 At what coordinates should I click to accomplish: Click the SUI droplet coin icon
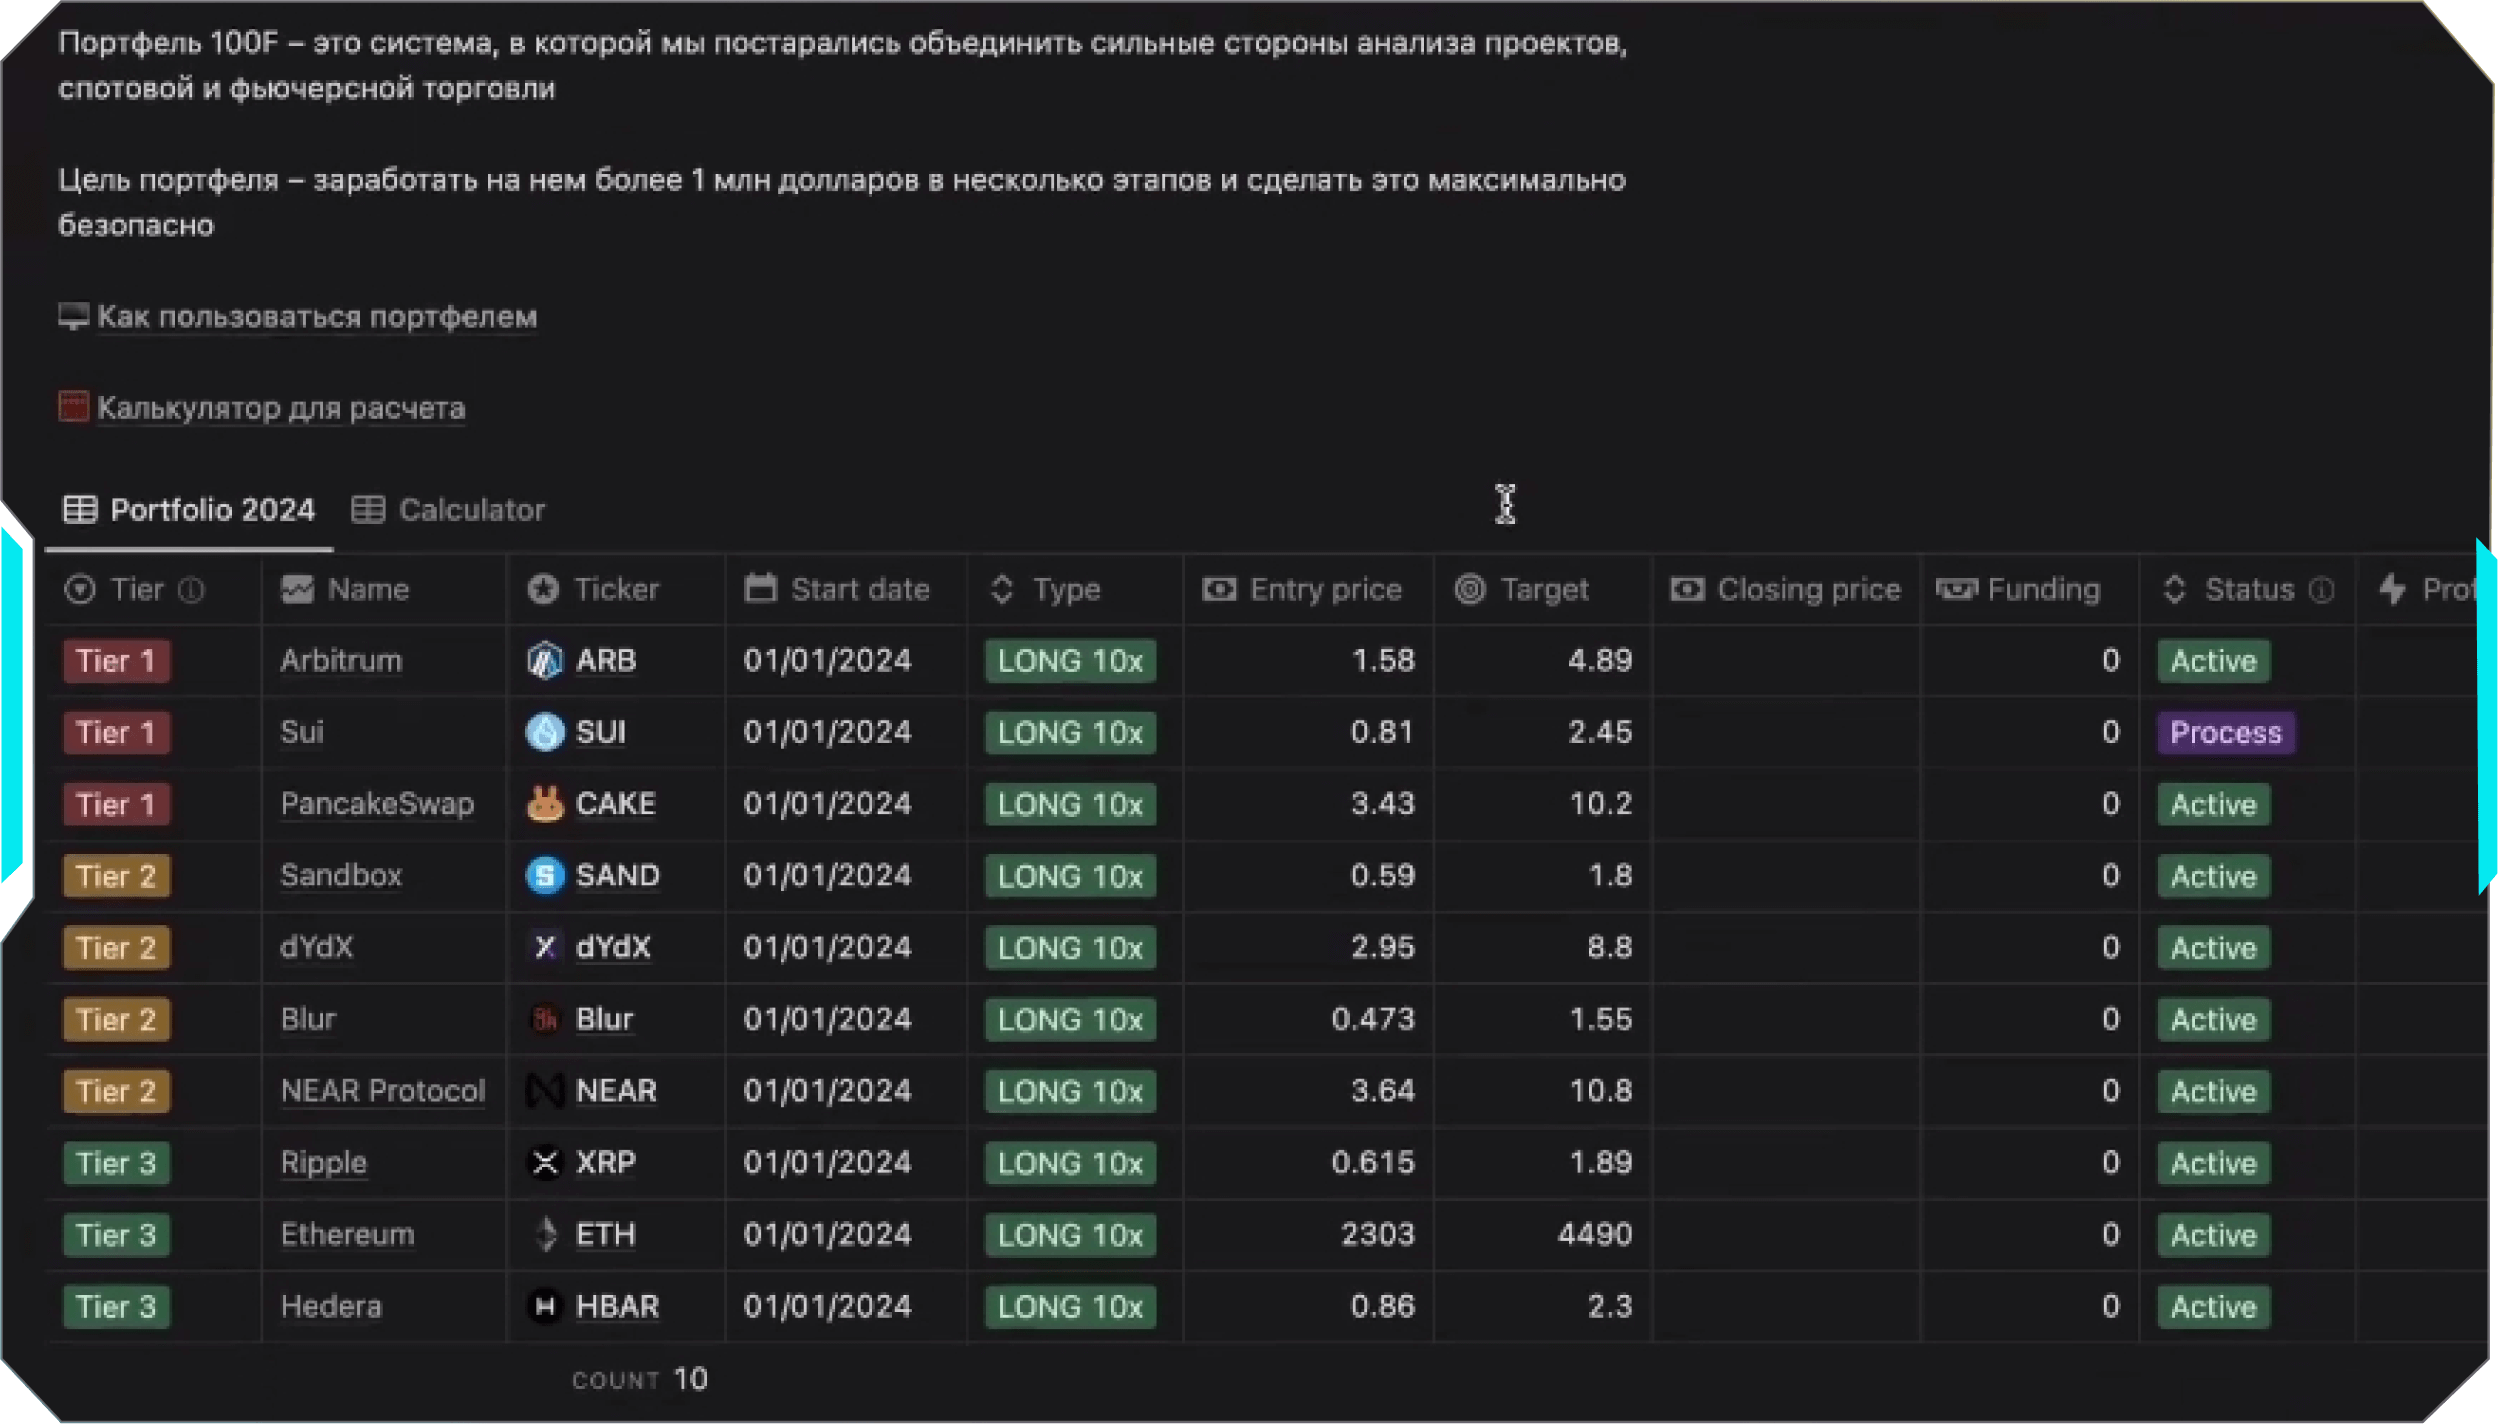click(x=545, y=732)
